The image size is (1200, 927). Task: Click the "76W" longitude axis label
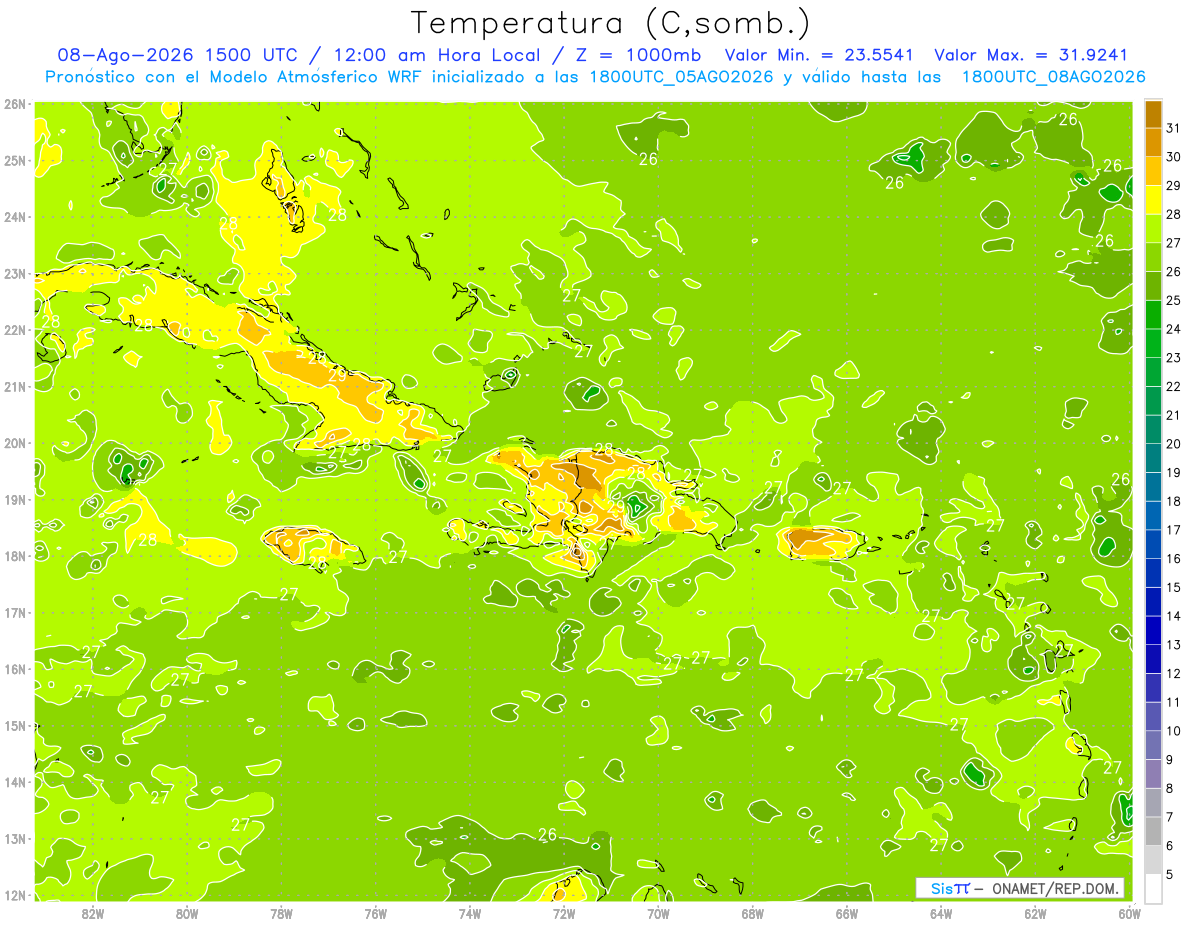(376, 913)
